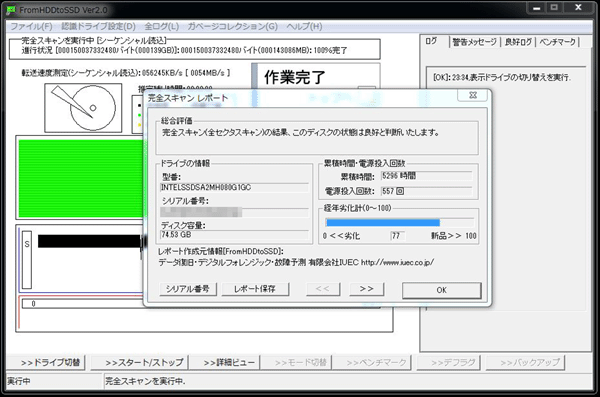Click the シリアル番号 button

(x=188, y=289)
